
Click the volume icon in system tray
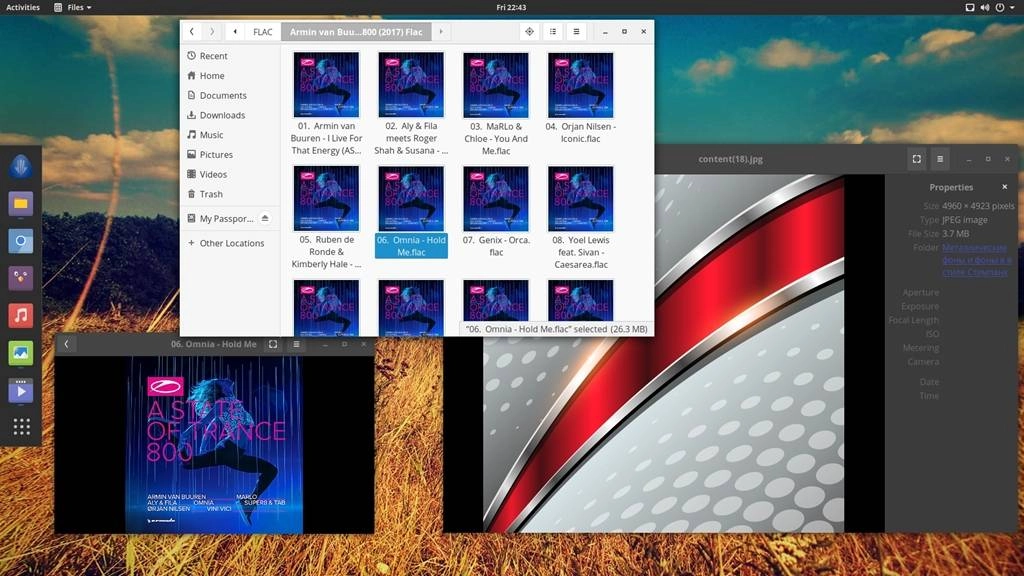985,7
